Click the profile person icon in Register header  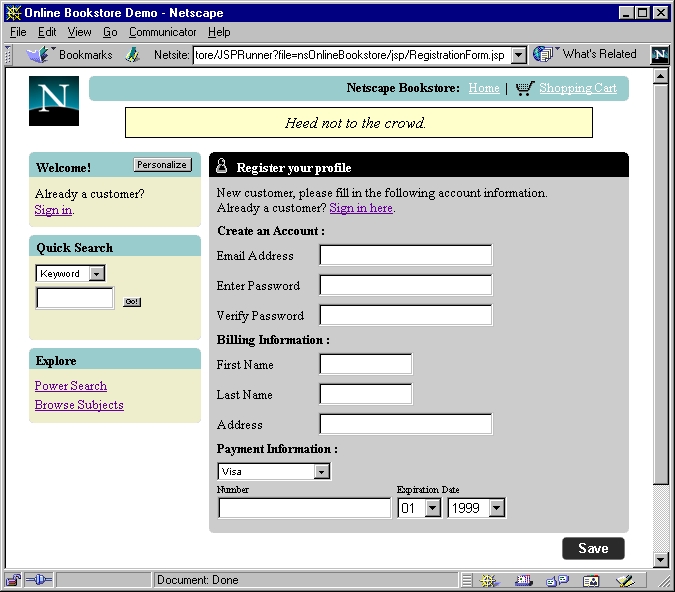[x=221, y=166]
